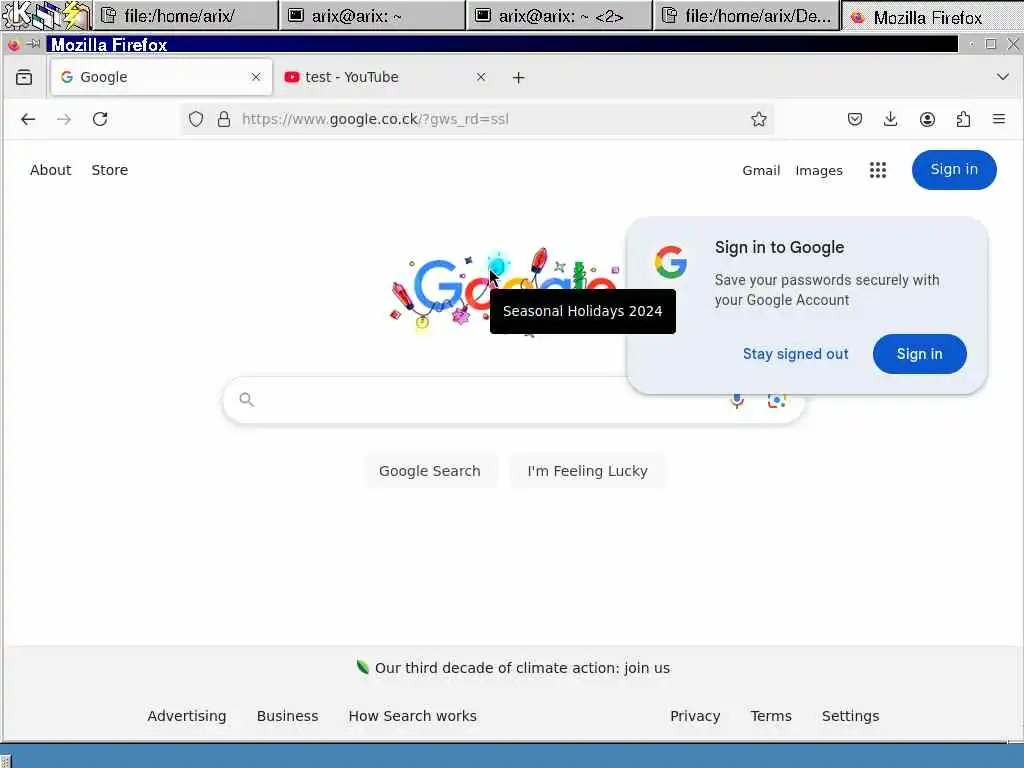
Task: Click the magnifier icon in the search box
Action: click(246, 399)
